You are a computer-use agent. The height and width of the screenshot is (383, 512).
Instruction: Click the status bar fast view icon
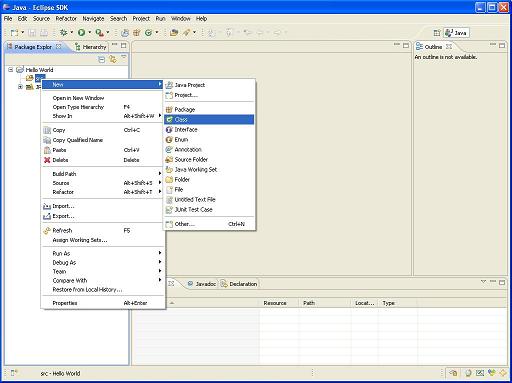(x=14, y=373)
